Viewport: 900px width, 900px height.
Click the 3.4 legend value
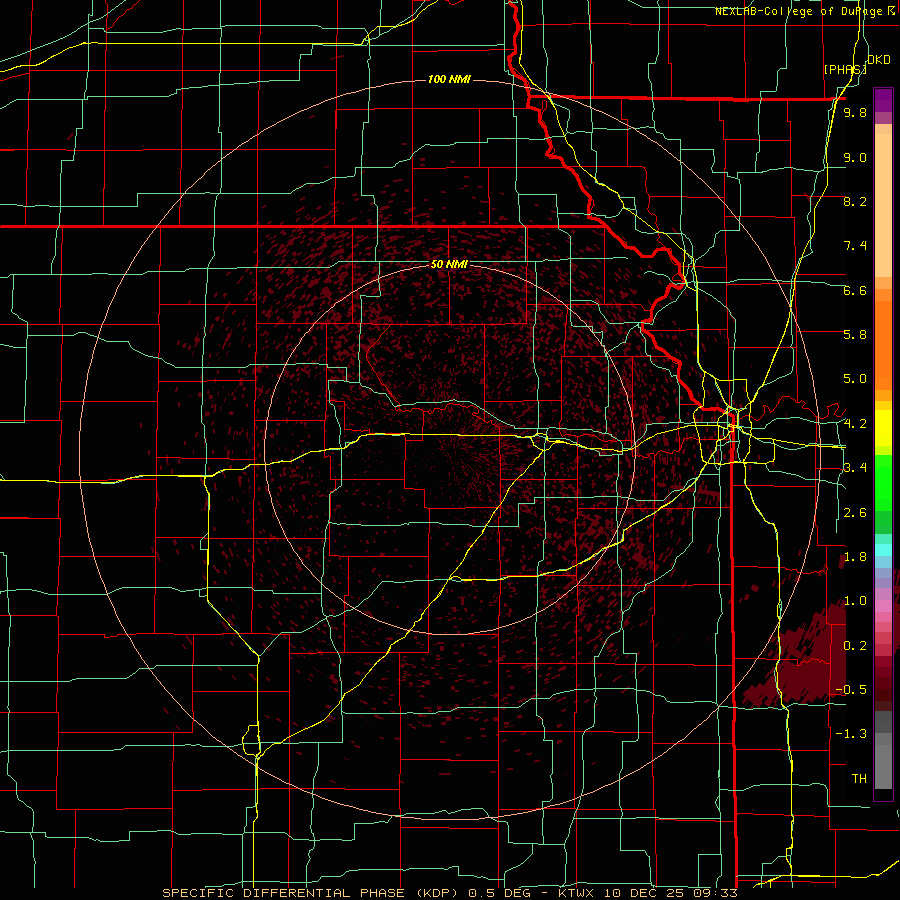tap(855, 468)
